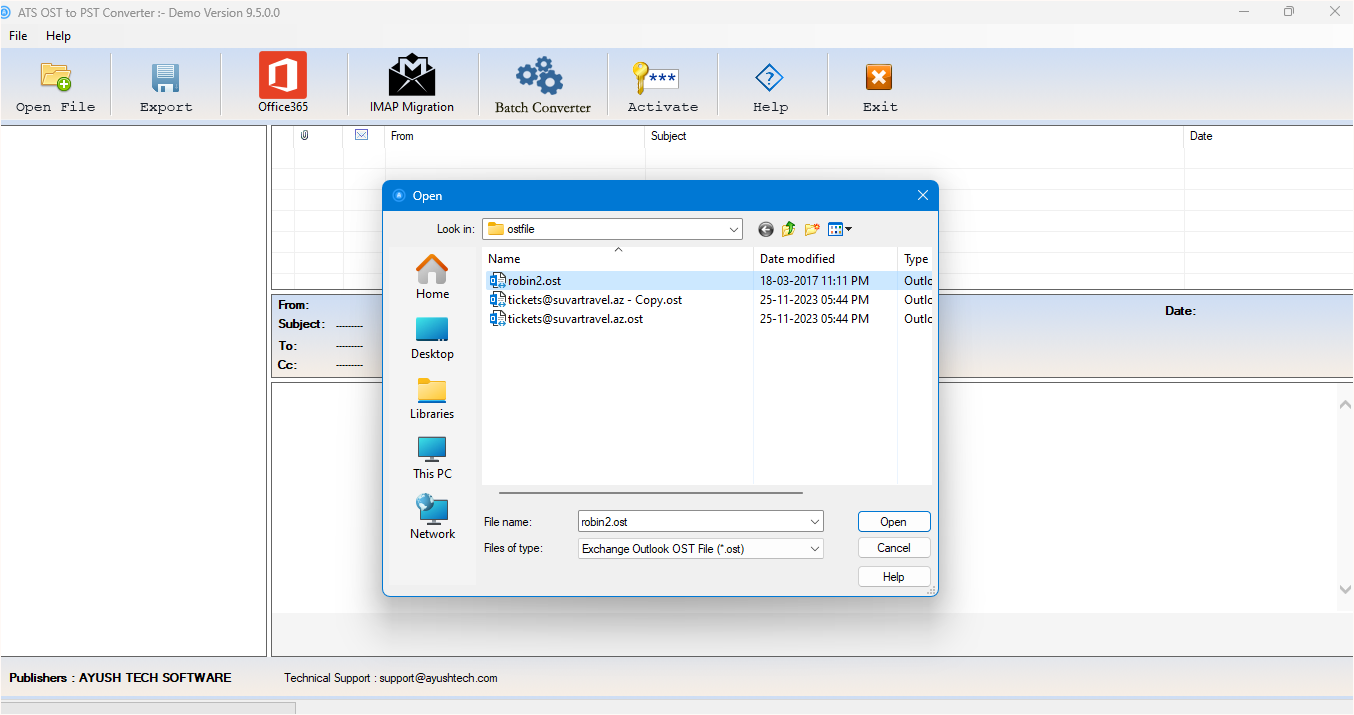Image resolution: width=1354 pixels, height=715 pixels.
Task: Close the Open dialog
Action: pyautogui.click(x=923, y=196)
